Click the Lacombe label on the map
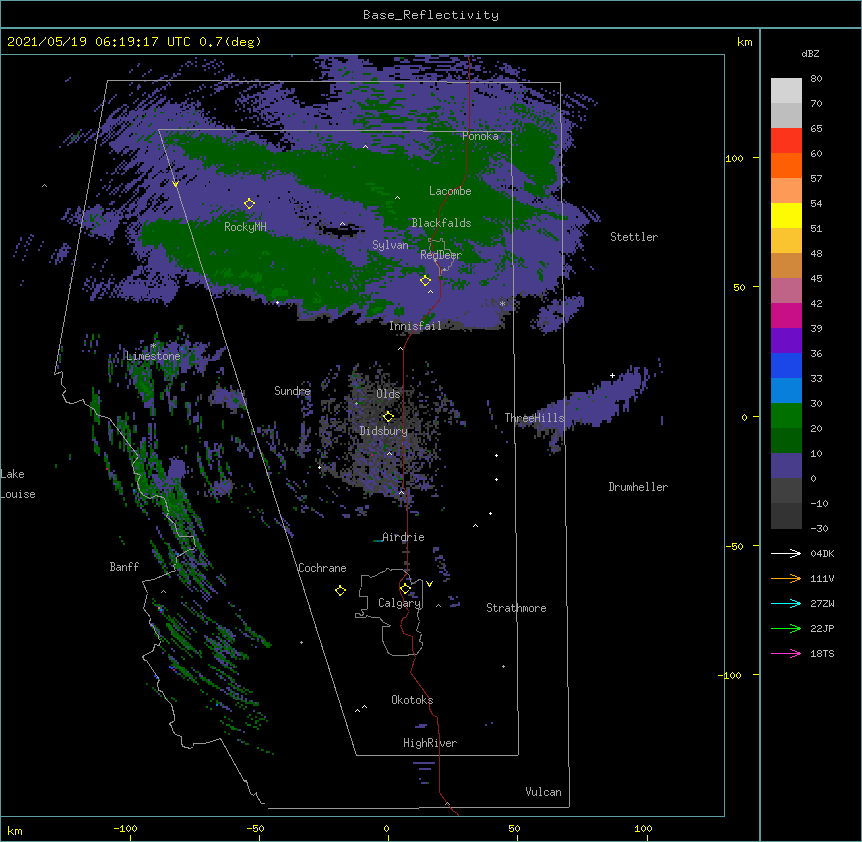This screenshot has width=862, height=842. coord(450,191)
